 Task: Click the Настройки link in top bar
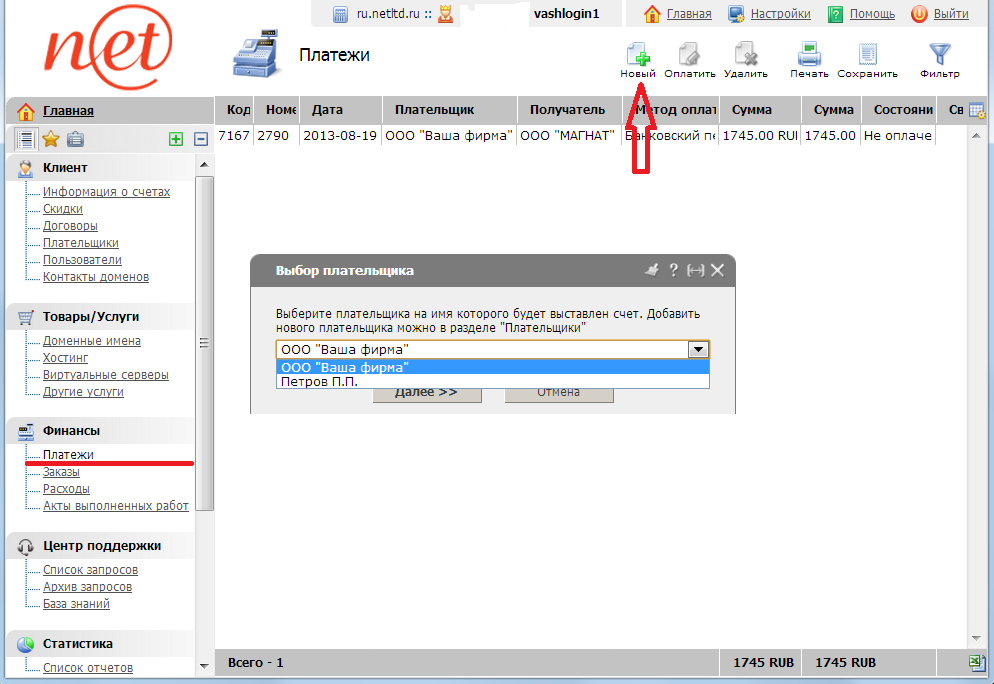click(780, 14)
